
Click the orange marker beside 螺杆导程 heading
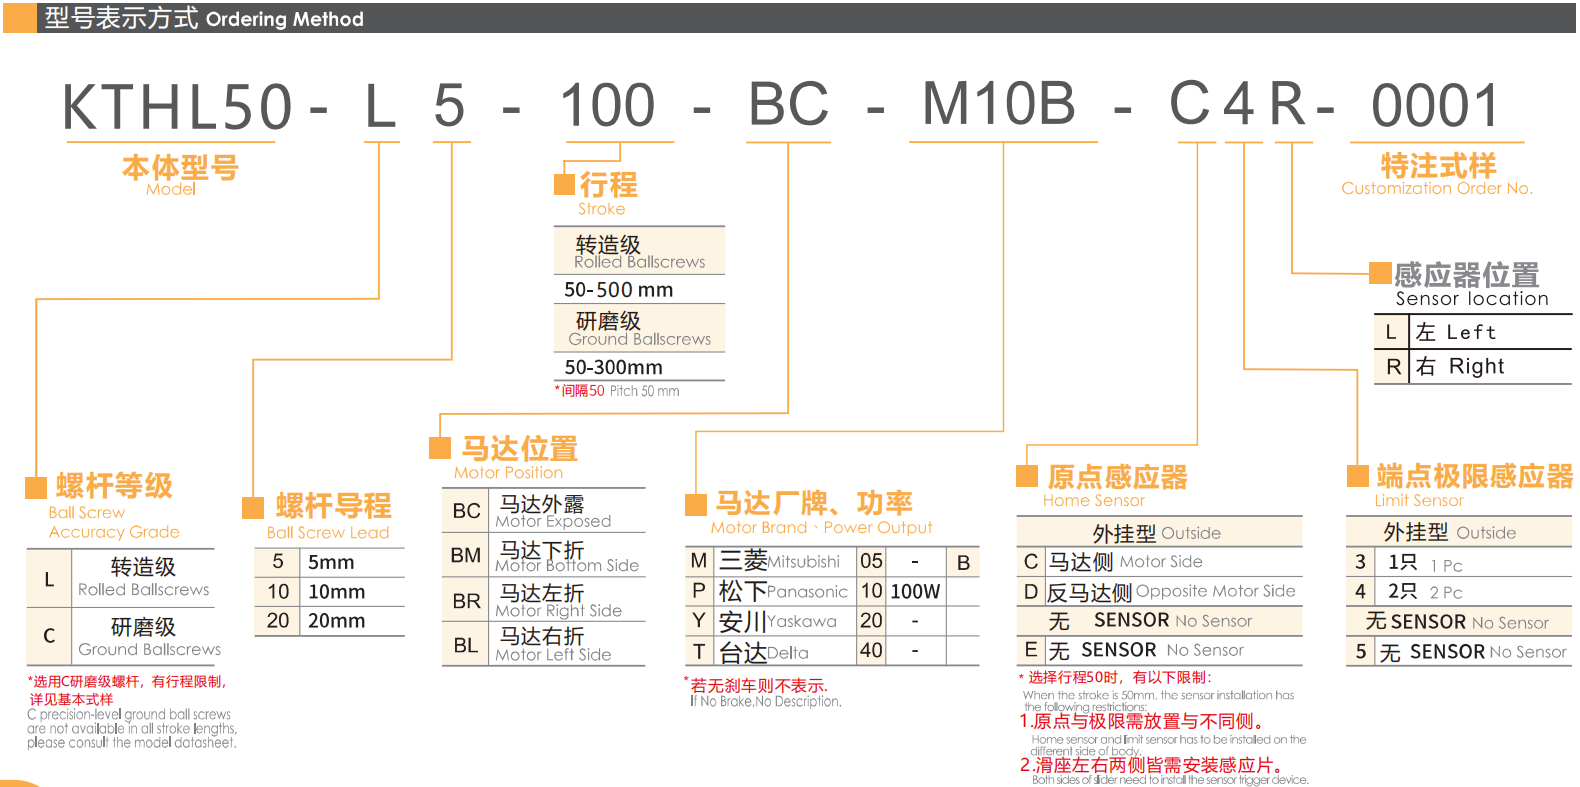pos(253,508)
